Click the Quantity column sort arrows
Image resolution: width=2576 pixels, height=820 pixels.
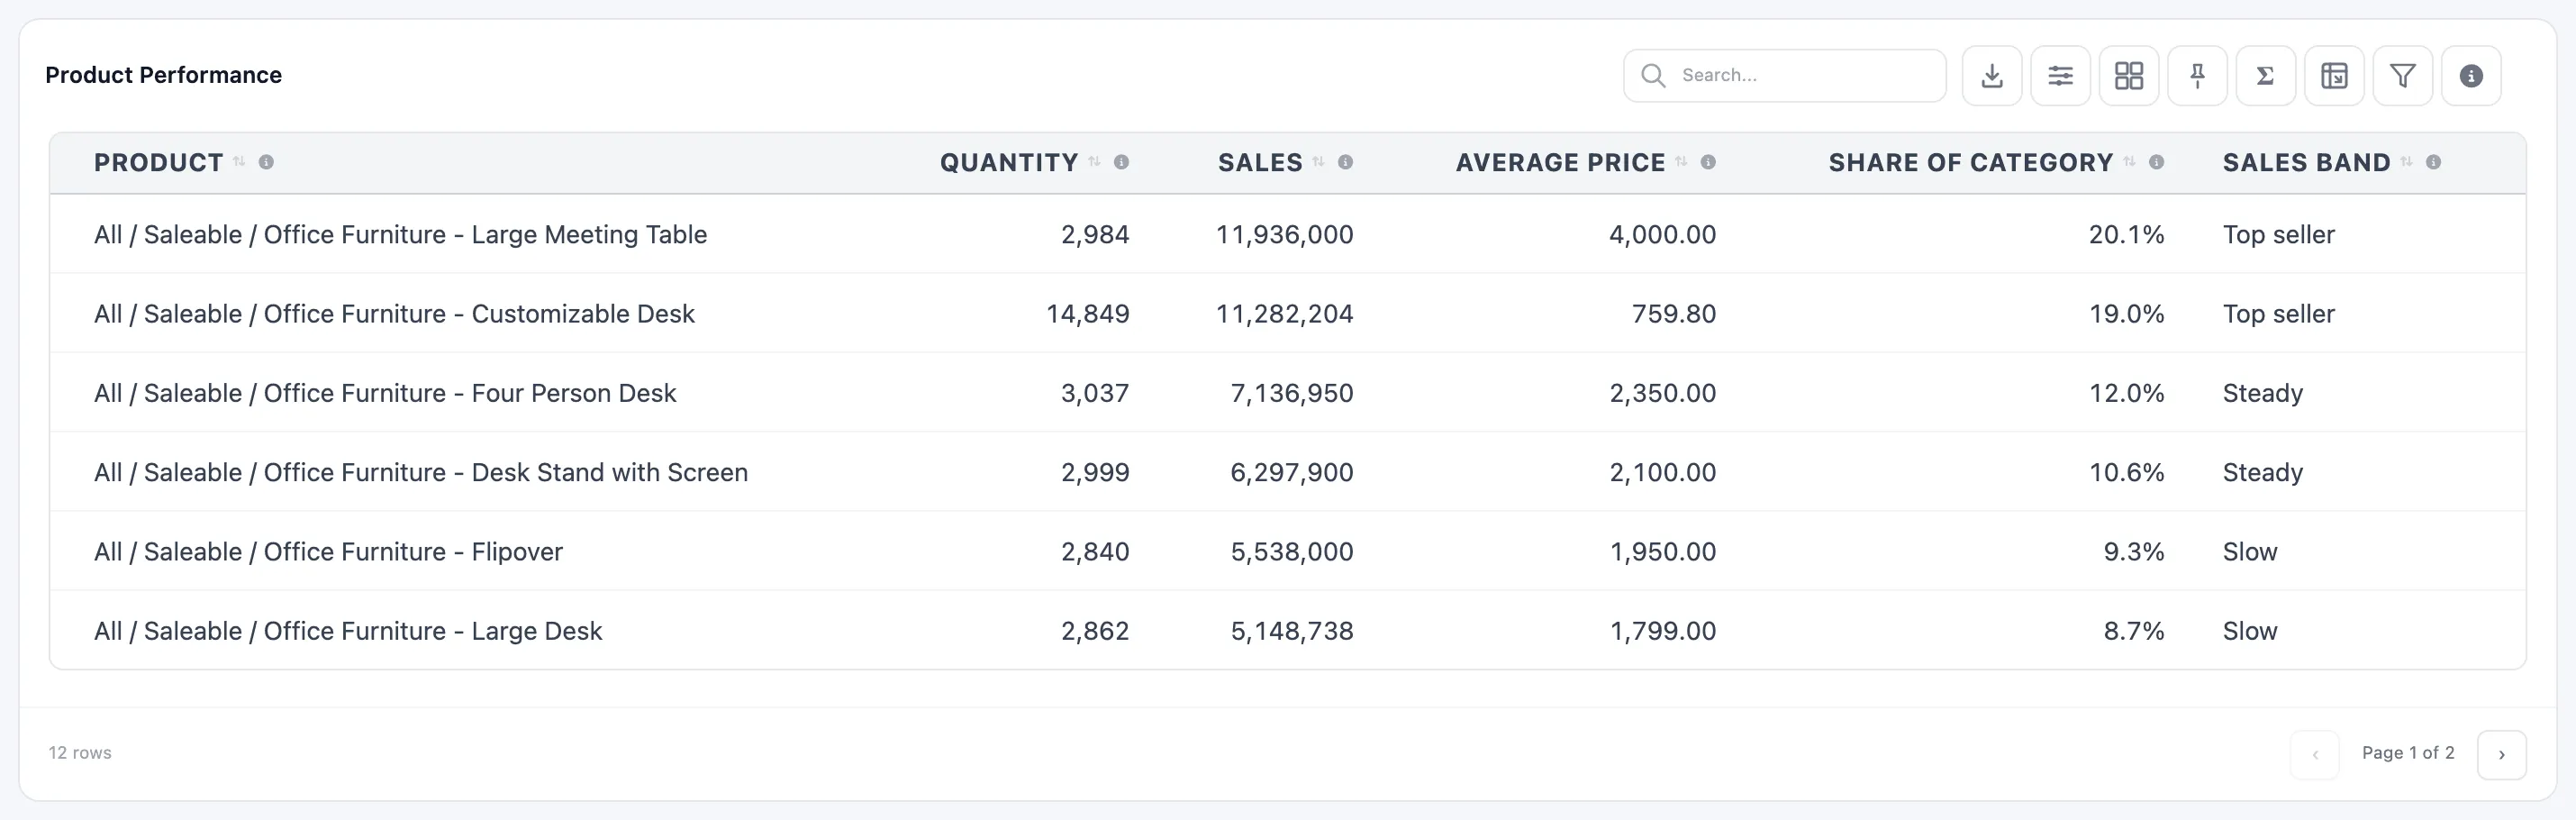[1094, 162]
